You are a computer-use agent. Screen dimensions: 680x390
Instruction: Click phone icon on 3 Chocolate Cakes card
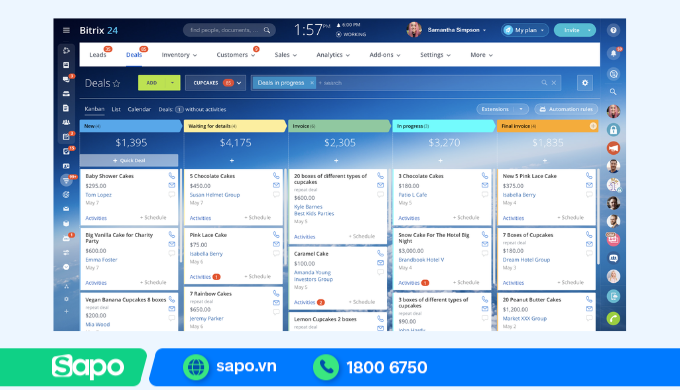pyautogui.click(x=485, y=176)
